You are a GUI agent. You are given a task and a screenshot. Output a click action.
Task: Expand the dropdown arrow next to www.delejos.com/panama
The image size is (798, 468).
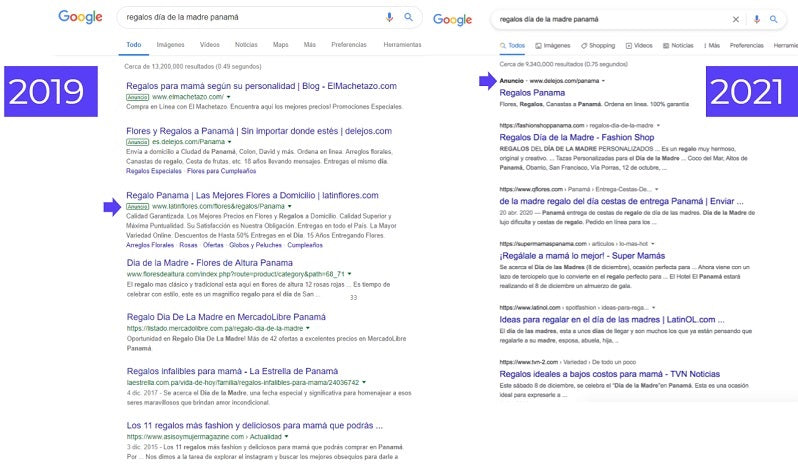pos(604,81)
